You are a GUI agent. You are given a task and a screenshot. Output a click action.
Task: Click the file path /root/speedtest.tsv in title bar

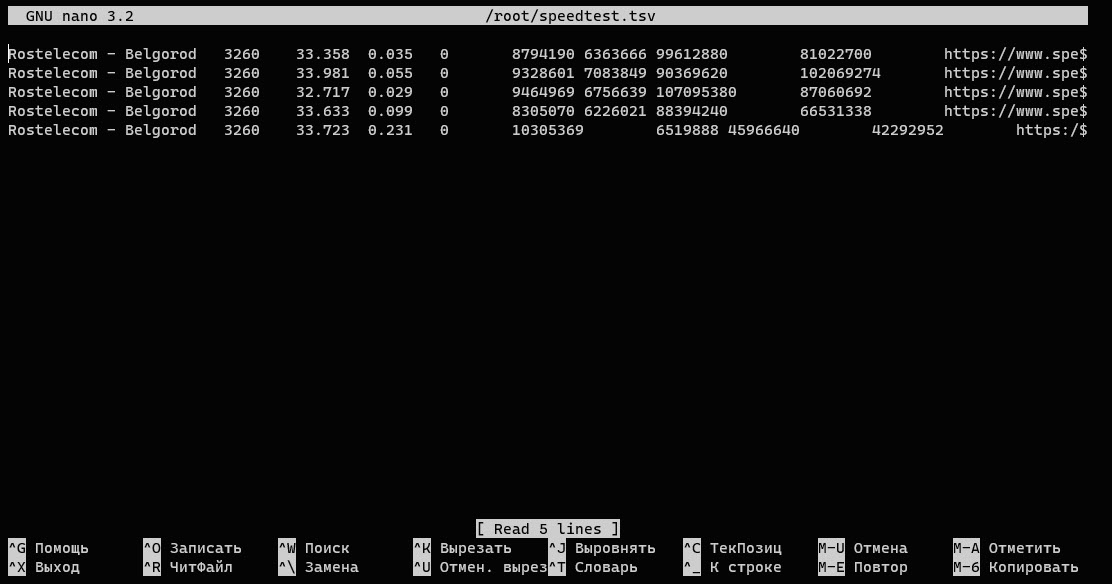pyautogui.click(x=570, y=16)
